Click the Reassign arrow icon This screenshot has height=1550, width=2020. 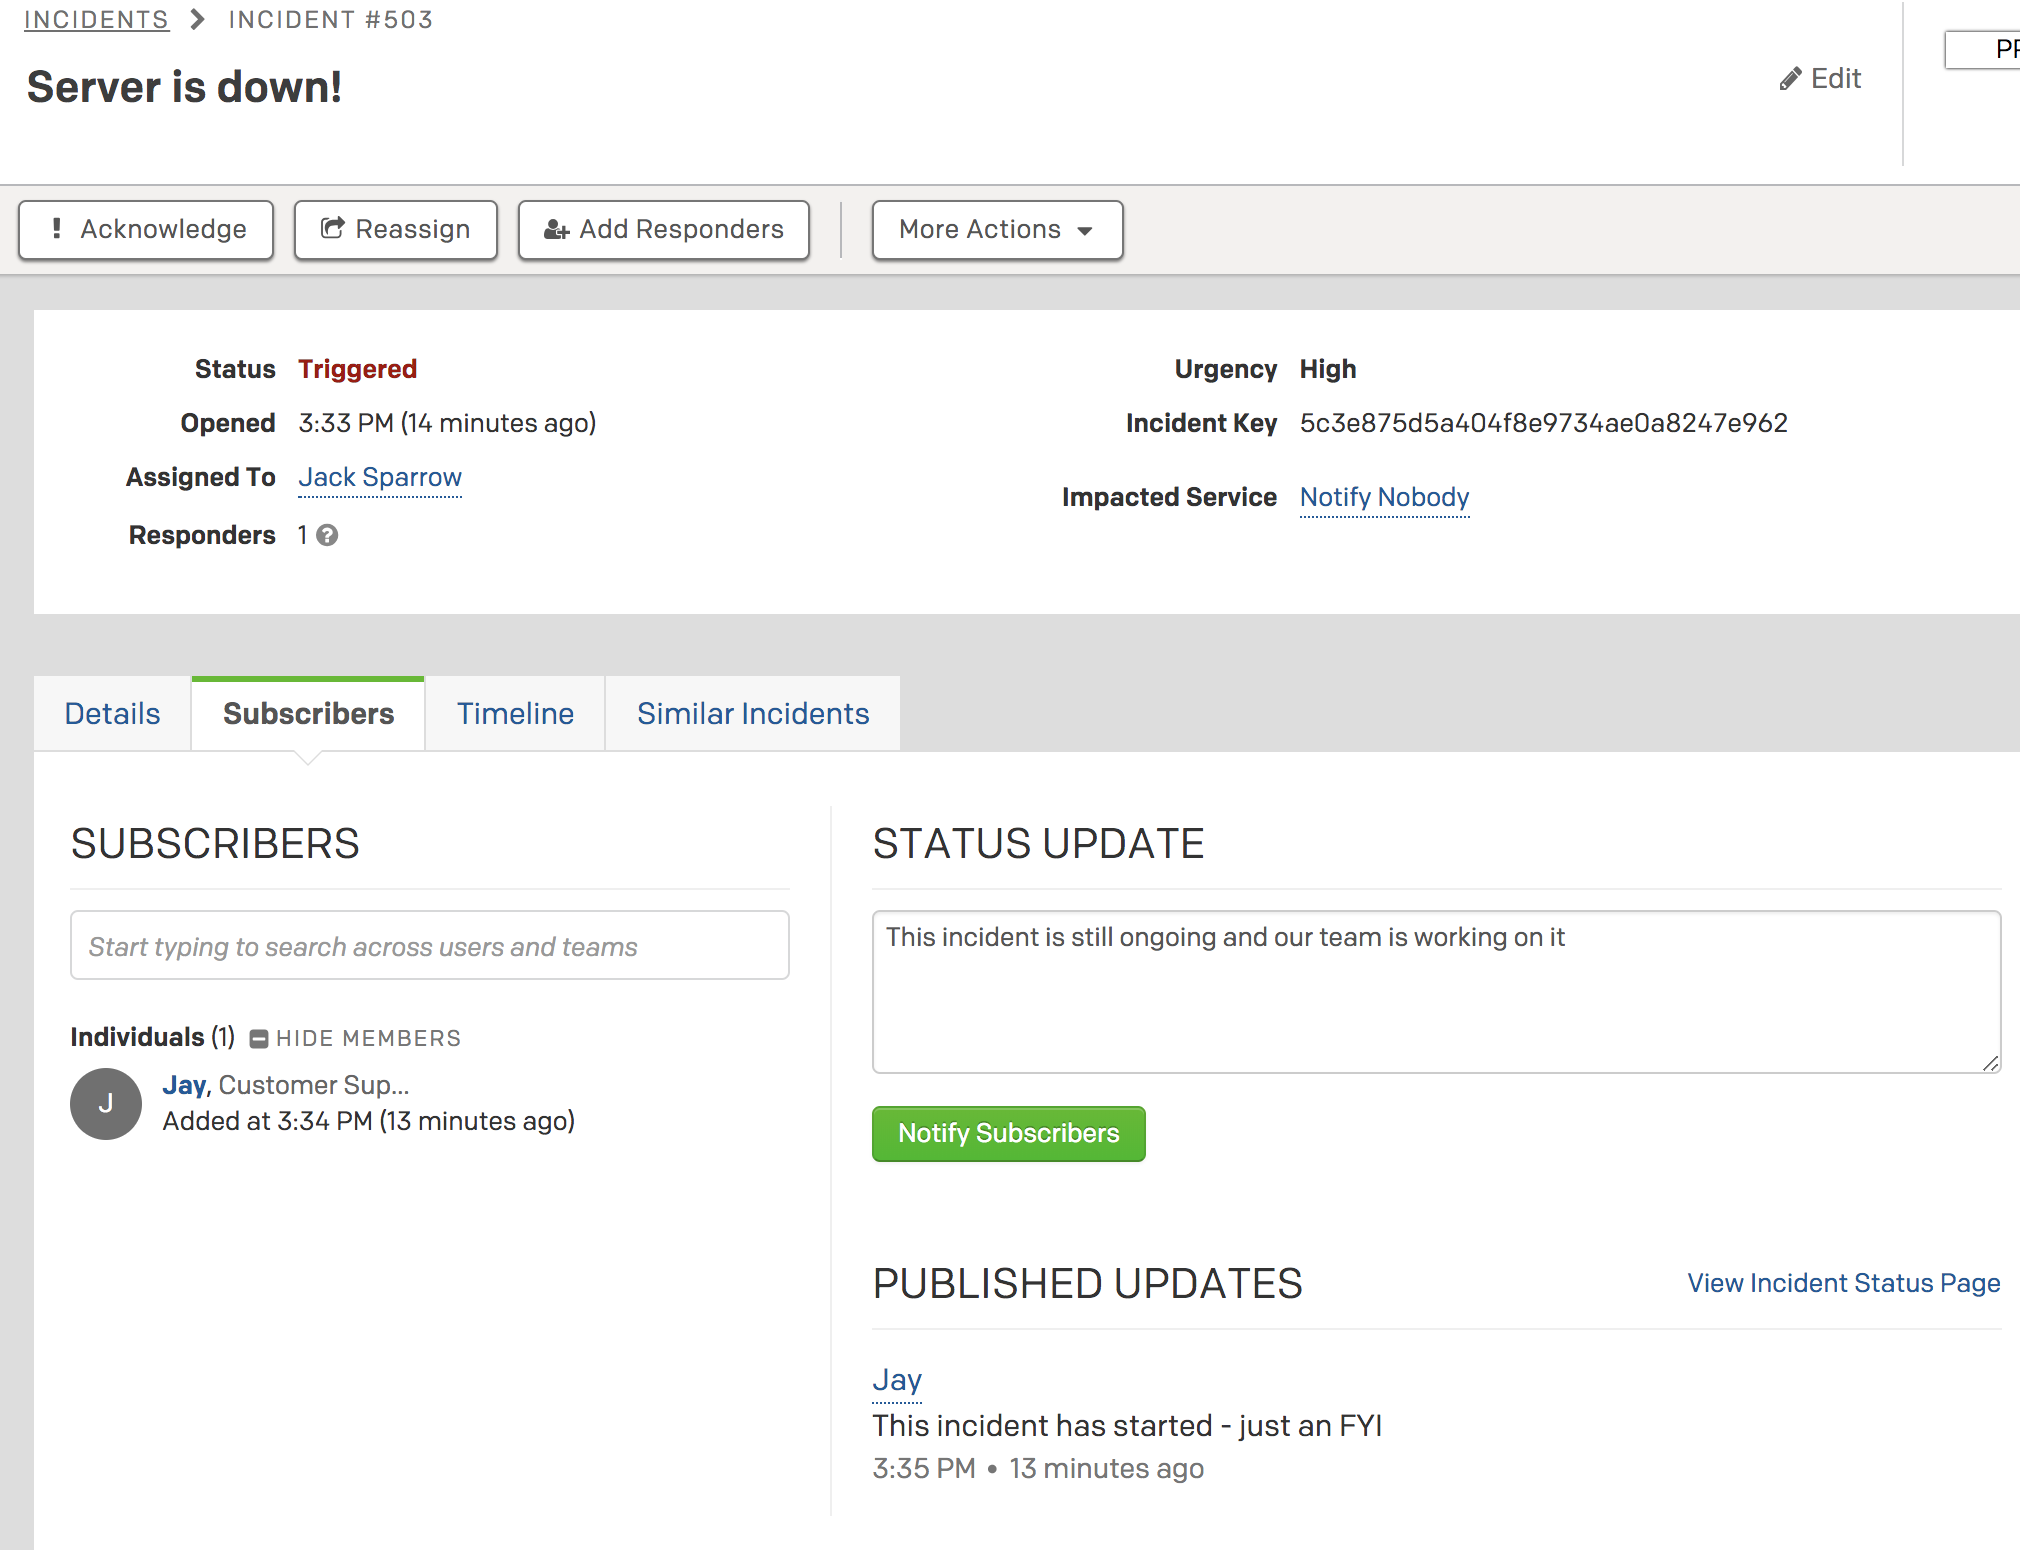pos(332,229)
